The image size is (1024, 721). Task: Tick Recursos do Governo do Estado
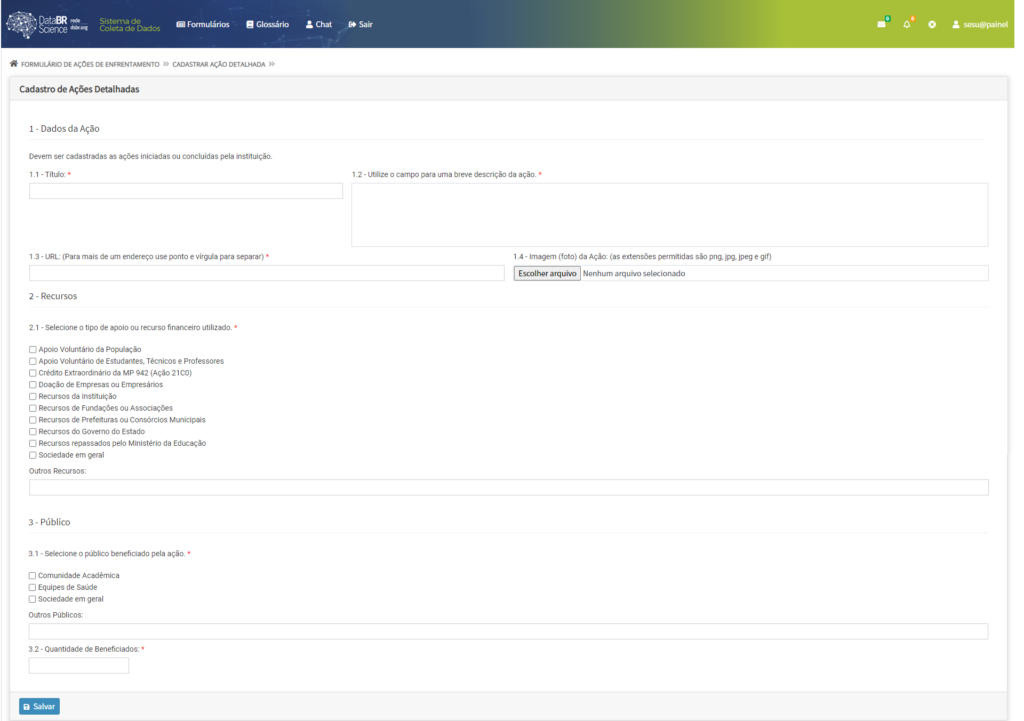coord(33,431)
